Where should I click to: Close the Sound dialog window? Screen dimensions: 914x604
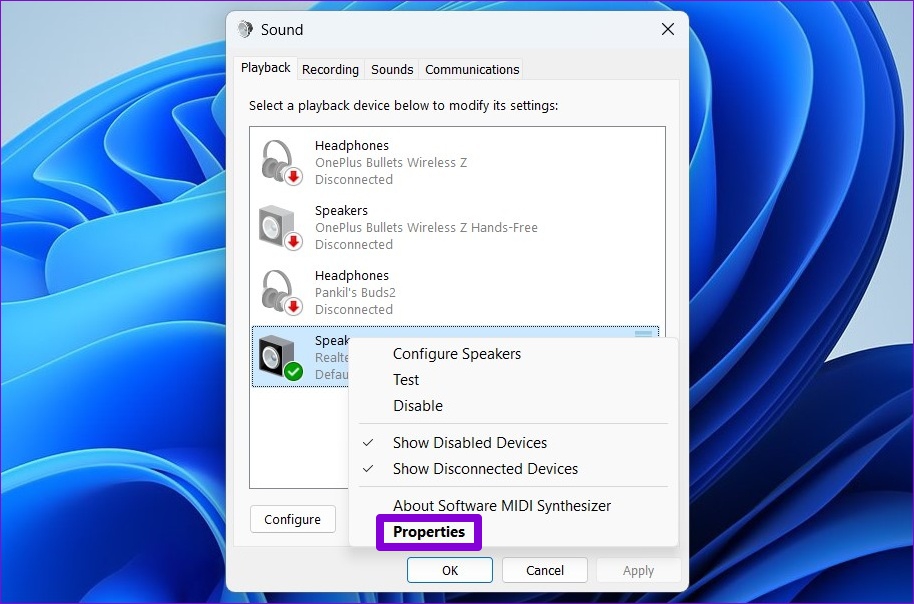668,30
